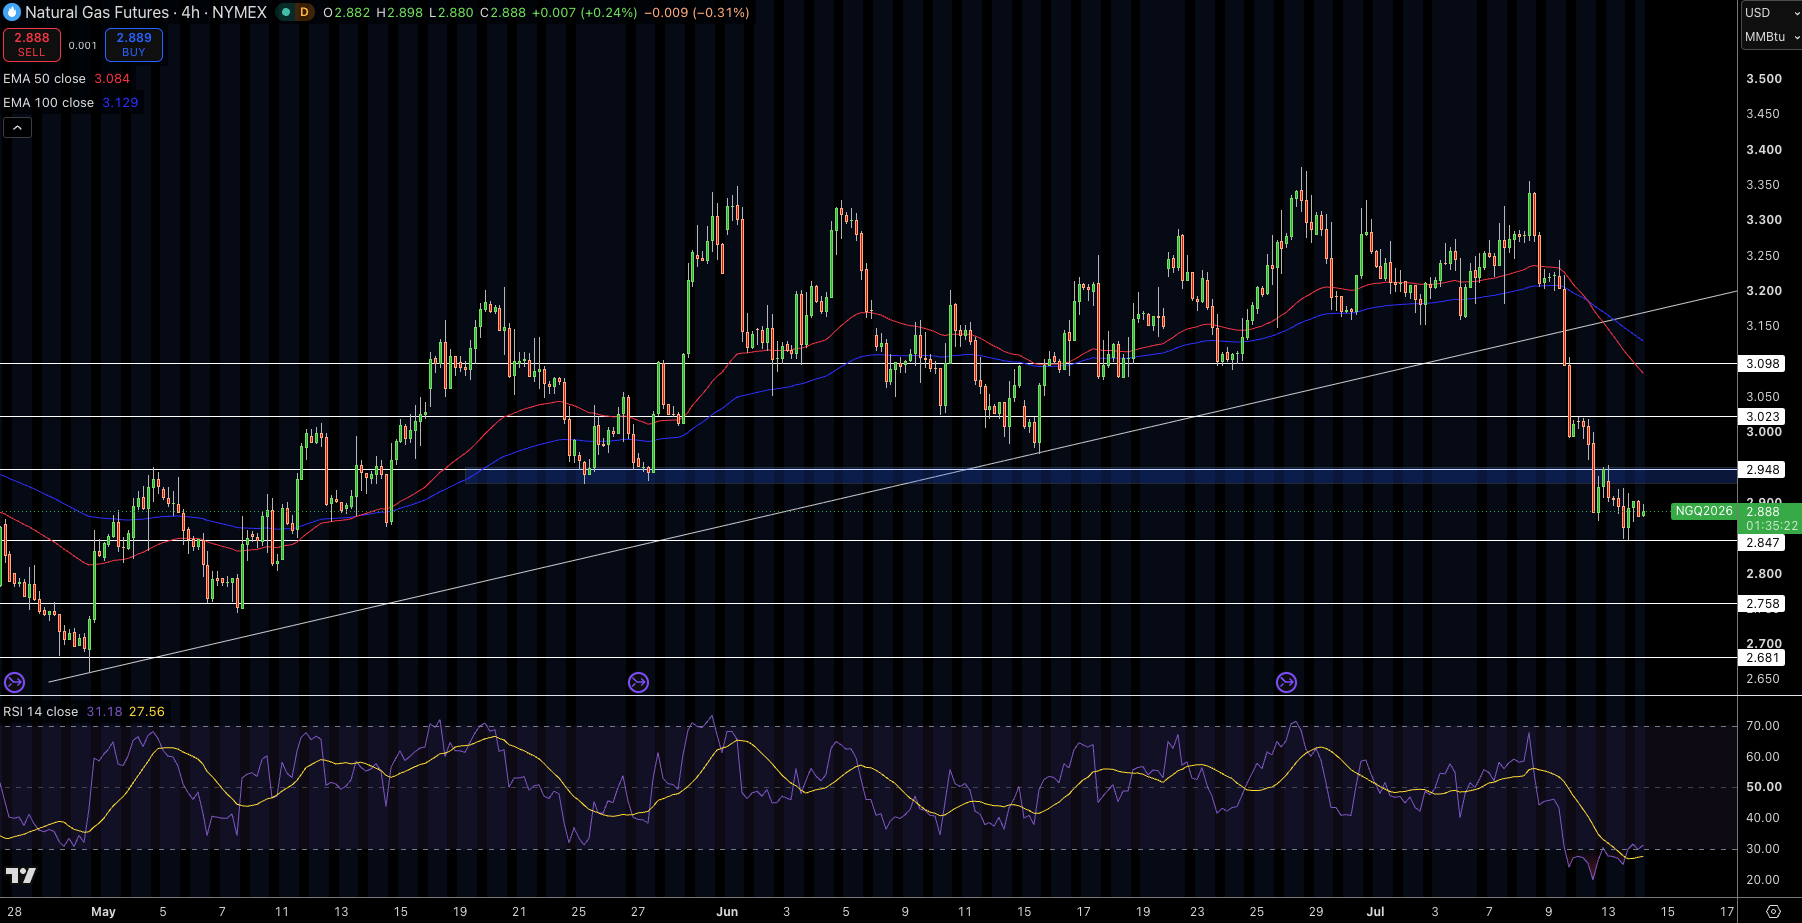Click the May label on time axis
1802x923 pixels.
point(103,911)
